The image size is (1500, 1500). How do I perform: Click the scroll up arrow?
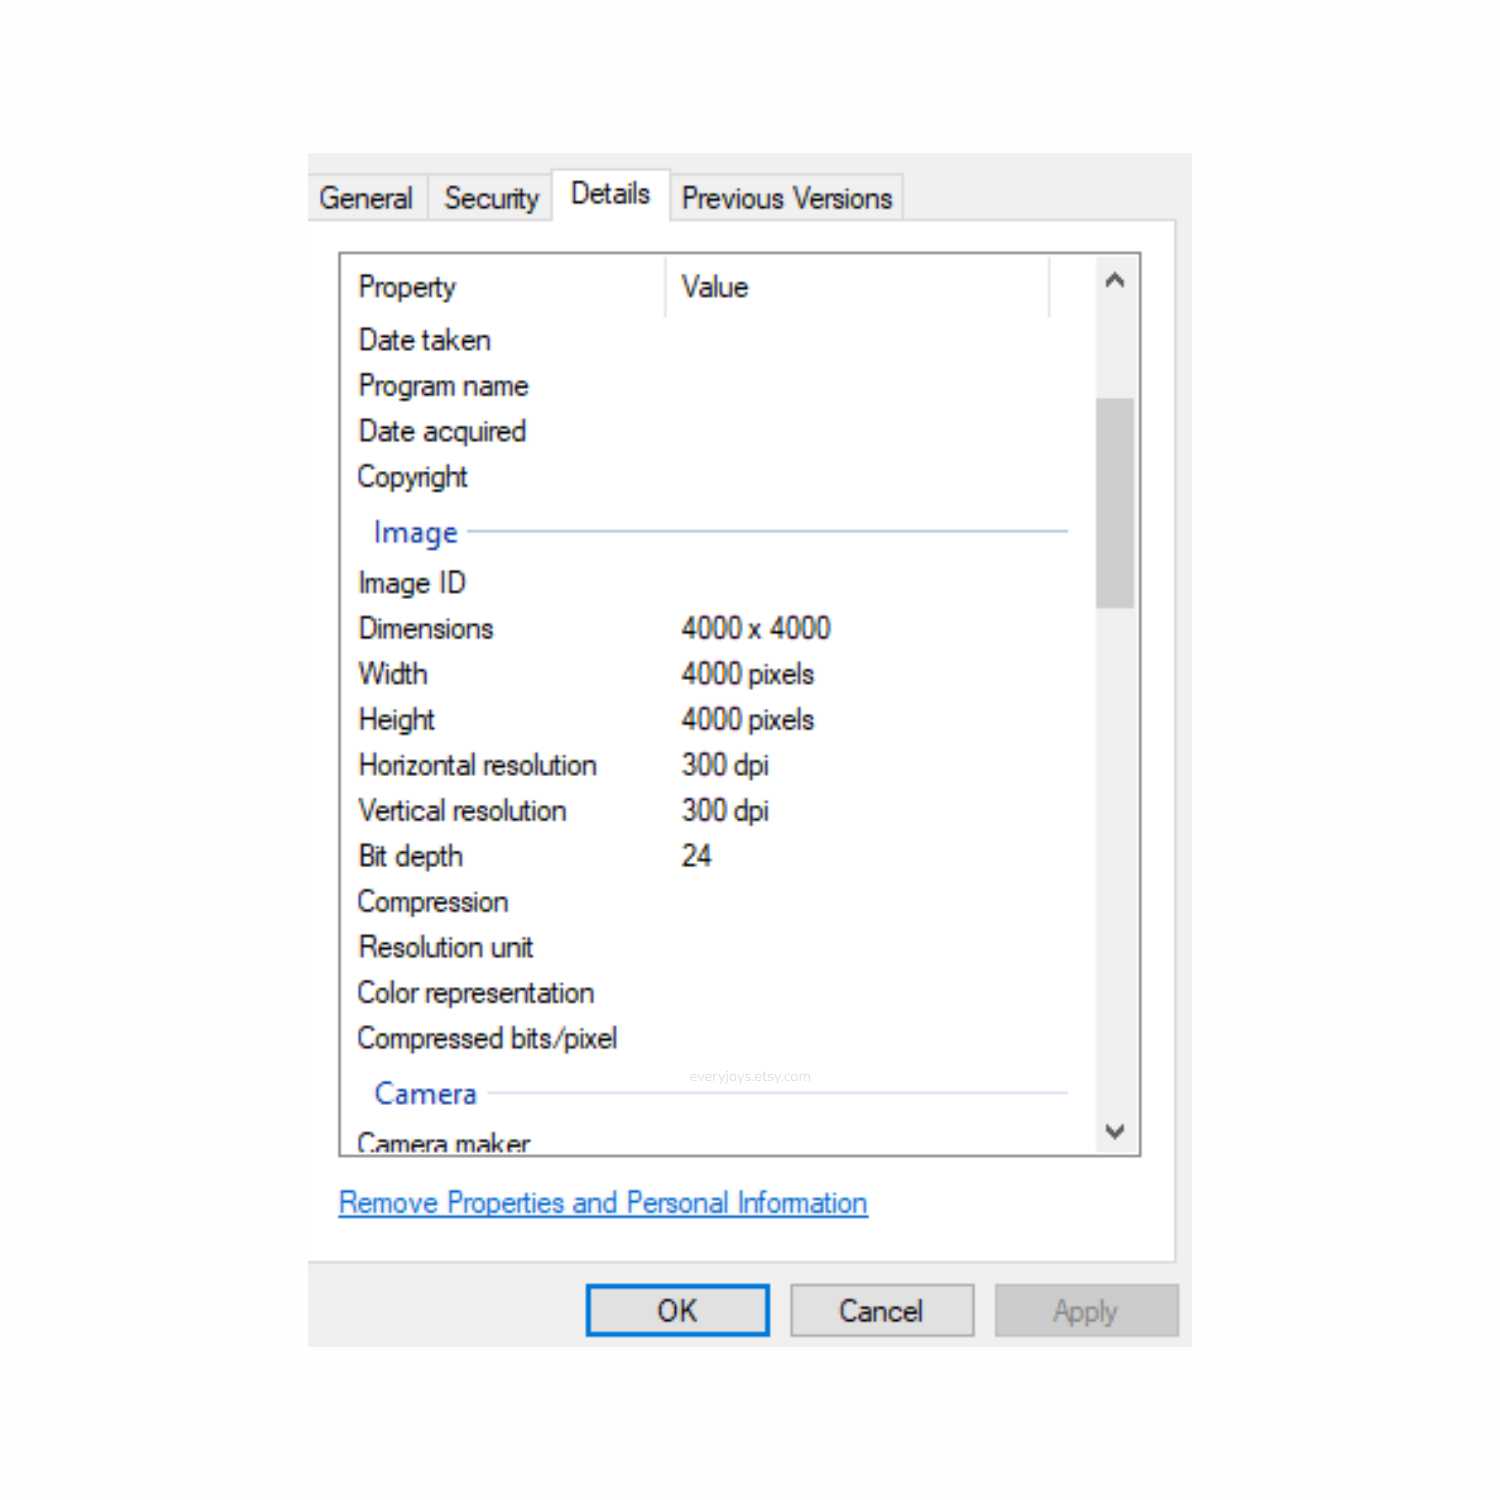click(x=1115, y=281)
